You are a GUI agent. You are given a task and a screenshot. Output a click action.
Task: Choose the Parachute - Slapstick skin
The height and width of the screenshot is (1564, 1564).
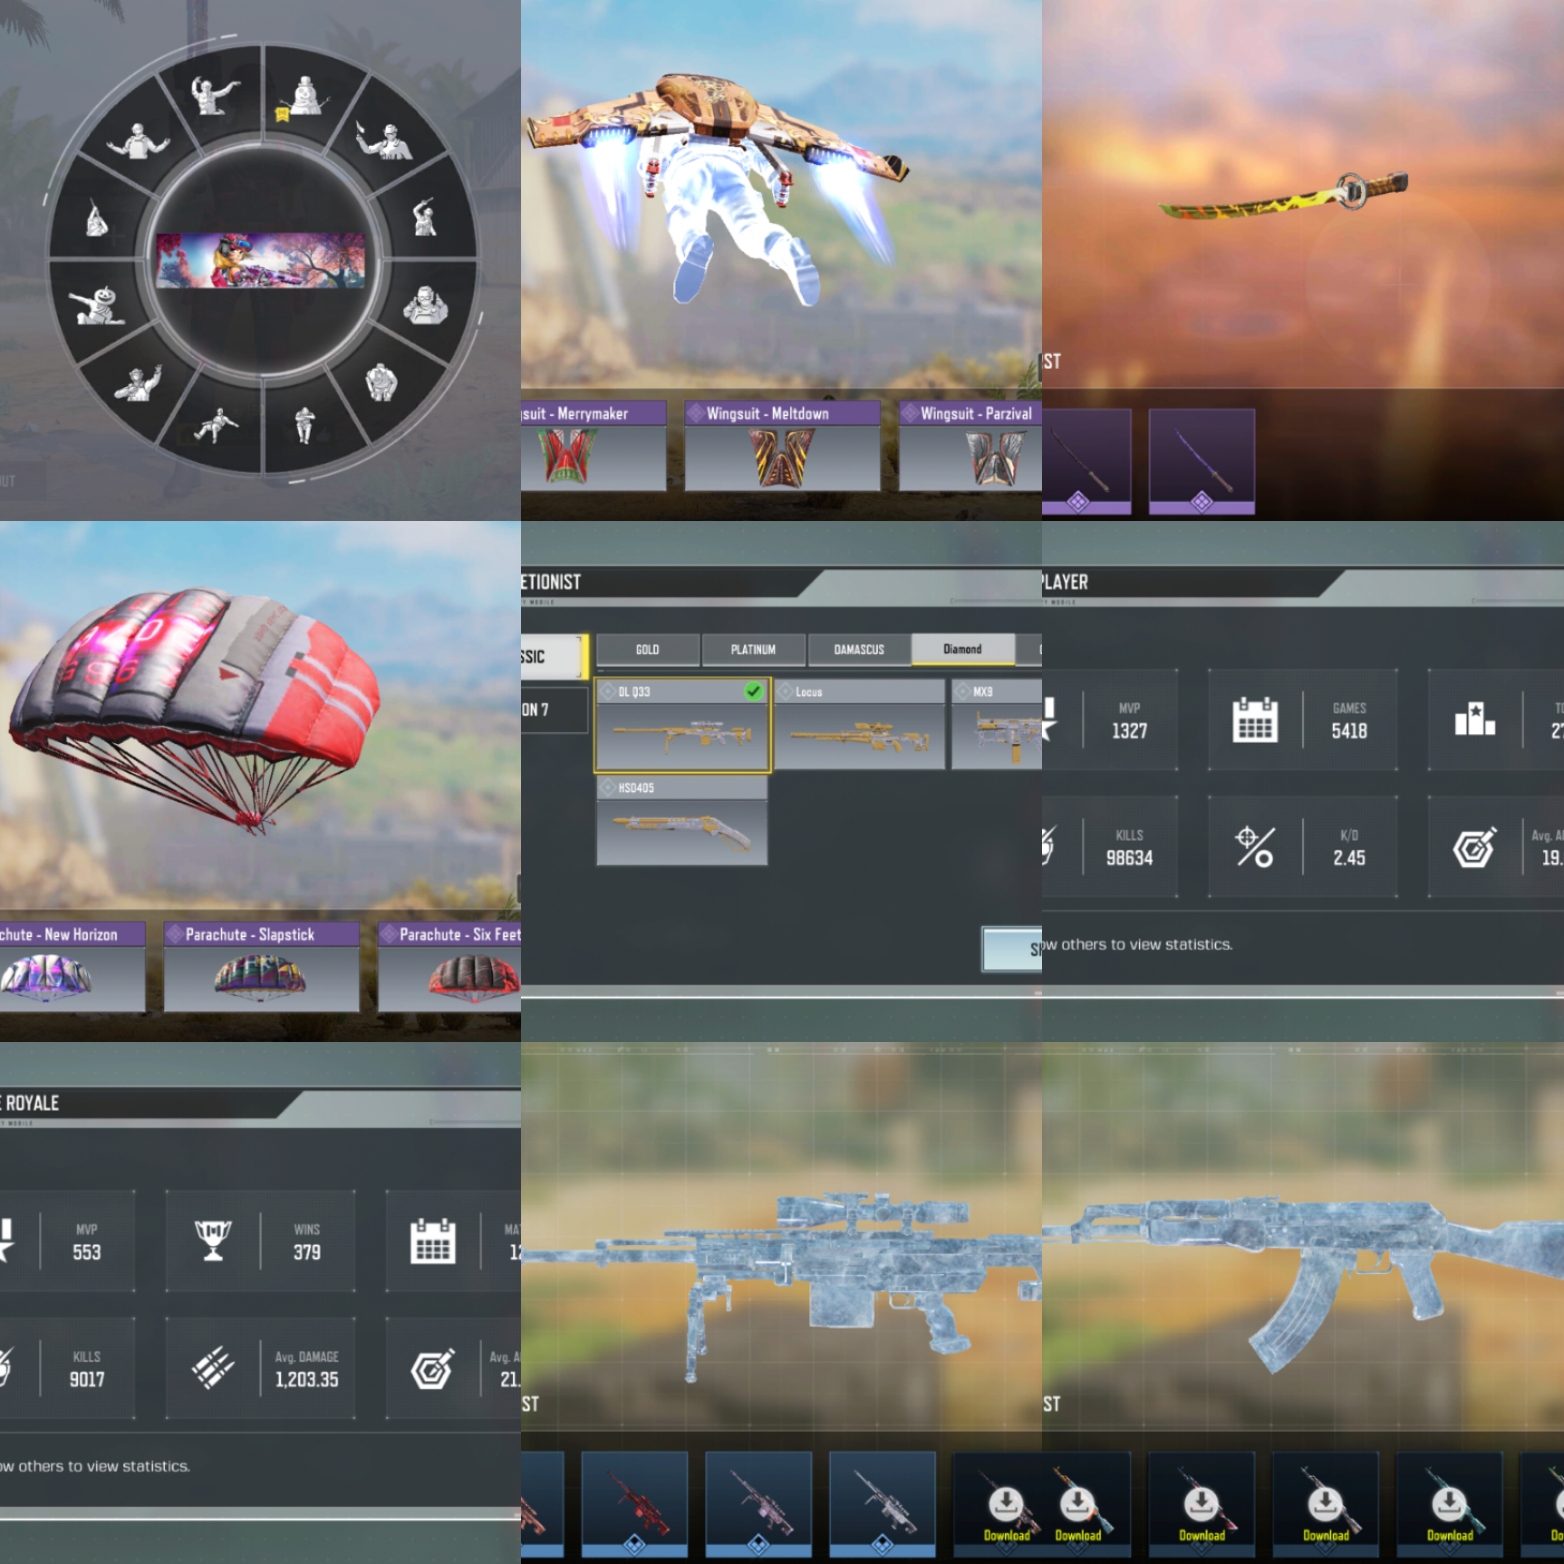[261, 966]
